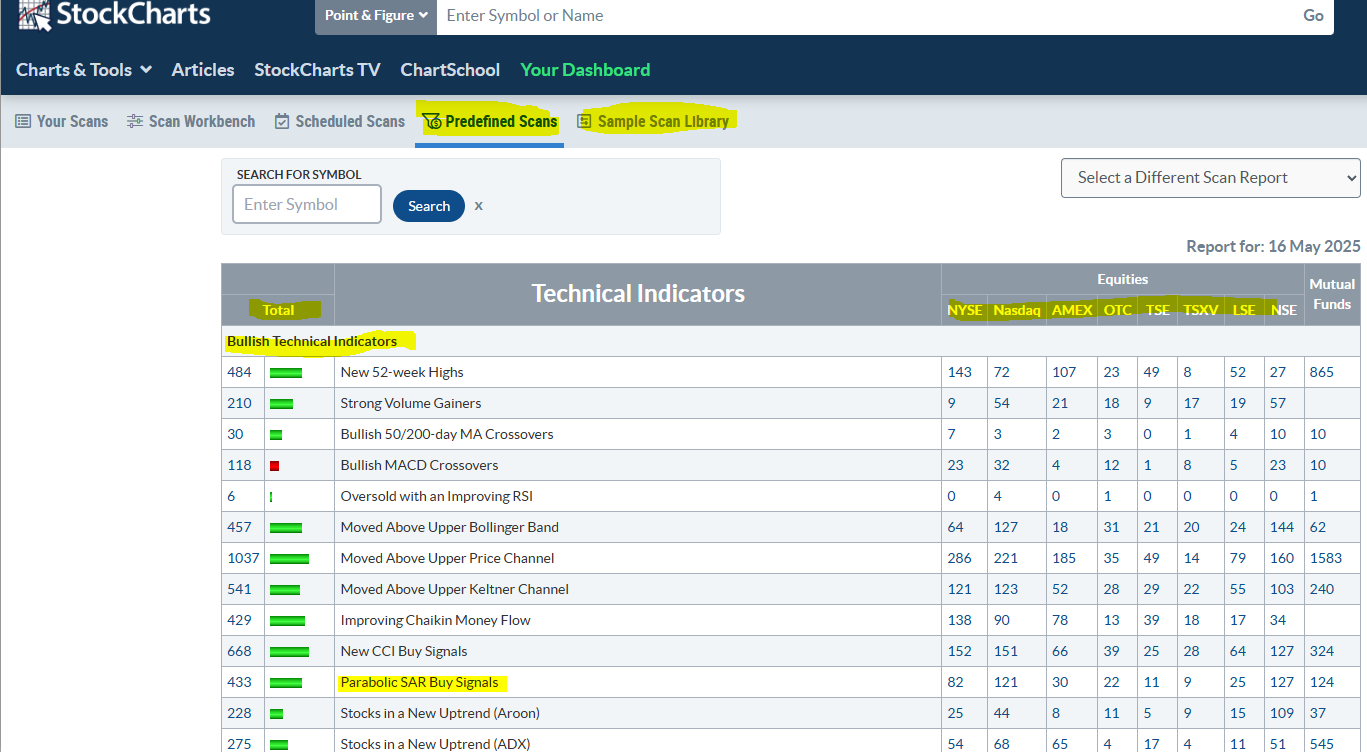Click Nasdaq count 127 for Moved Above Upper Bollinger Band
This screenshot has height=752, width=1367.
[1006, 527]
